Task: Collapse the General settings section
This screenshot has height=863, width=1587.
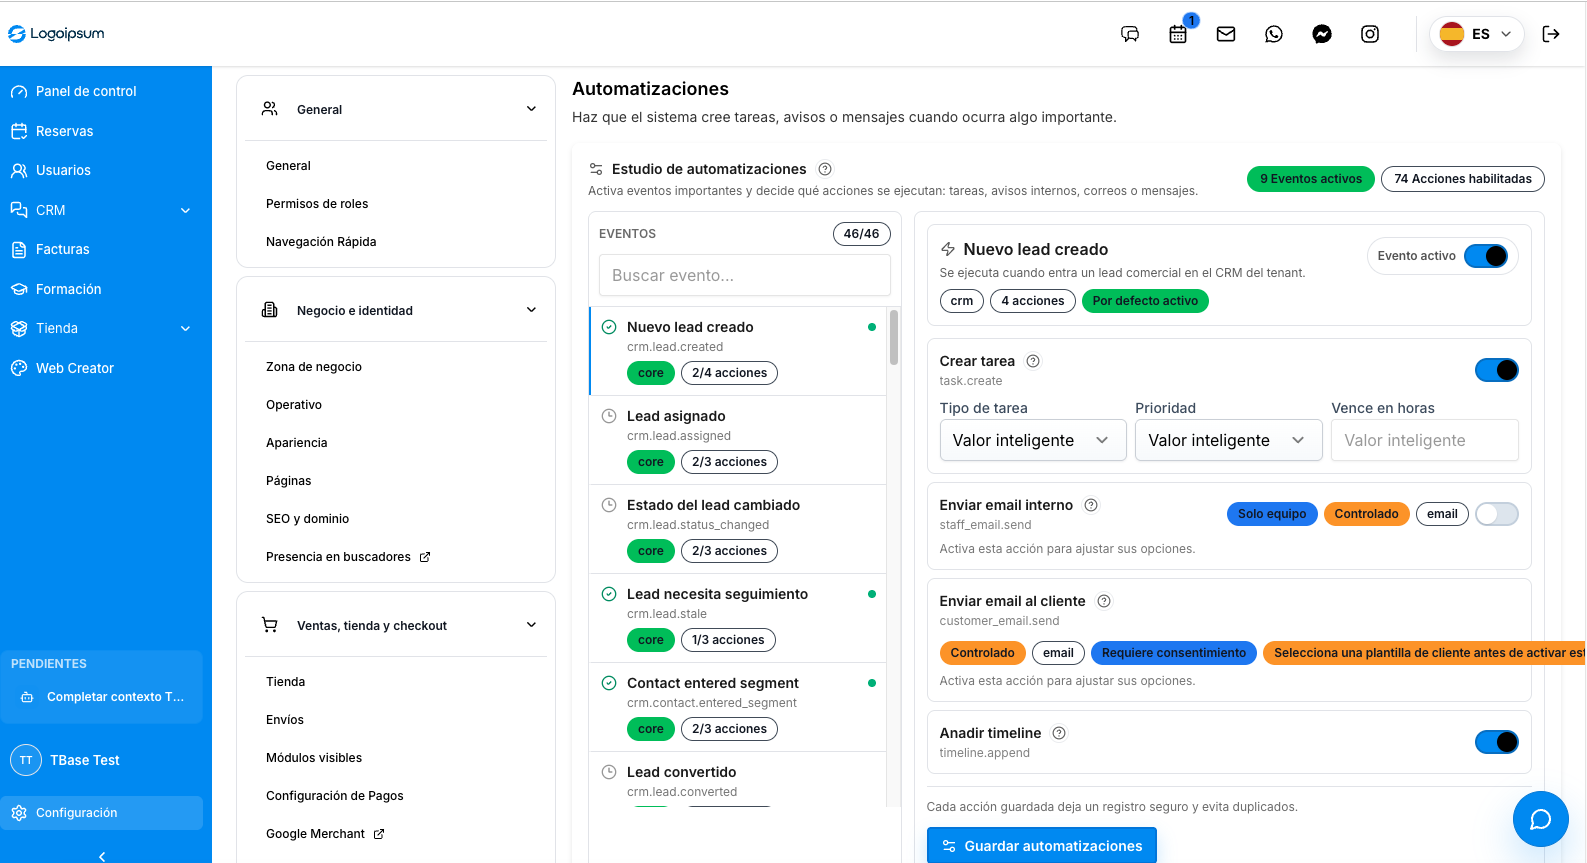Action: [396, 109]
